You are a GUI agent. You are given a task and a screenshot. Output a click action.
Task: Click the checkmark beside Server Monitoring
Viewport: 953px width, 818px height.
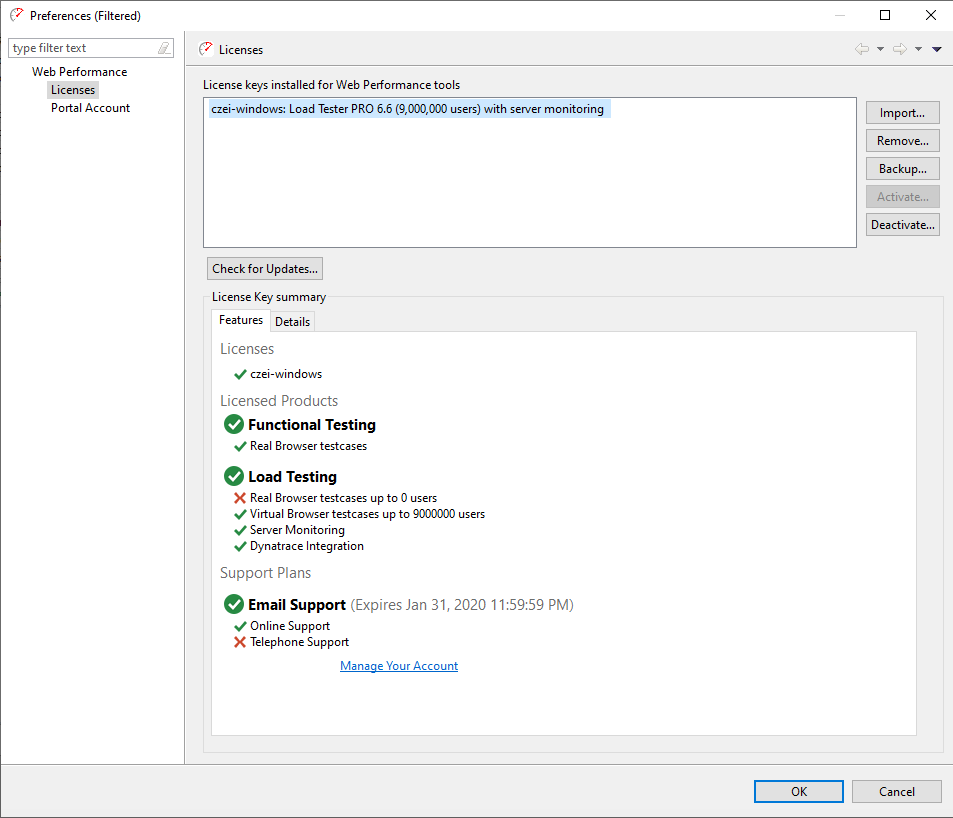pyautogui.click(x=240, y=531)
